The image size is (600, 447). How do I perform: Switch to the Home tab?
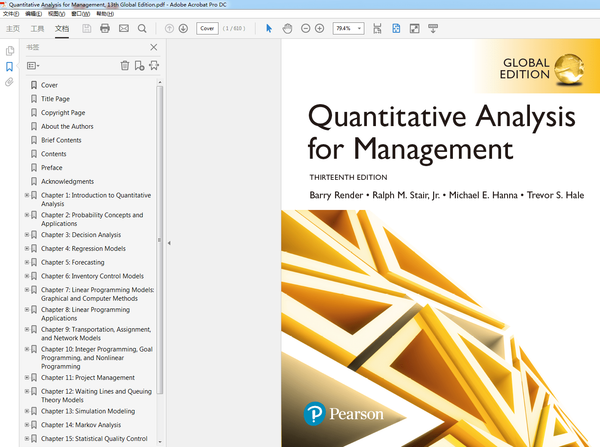tap(13, 29)
